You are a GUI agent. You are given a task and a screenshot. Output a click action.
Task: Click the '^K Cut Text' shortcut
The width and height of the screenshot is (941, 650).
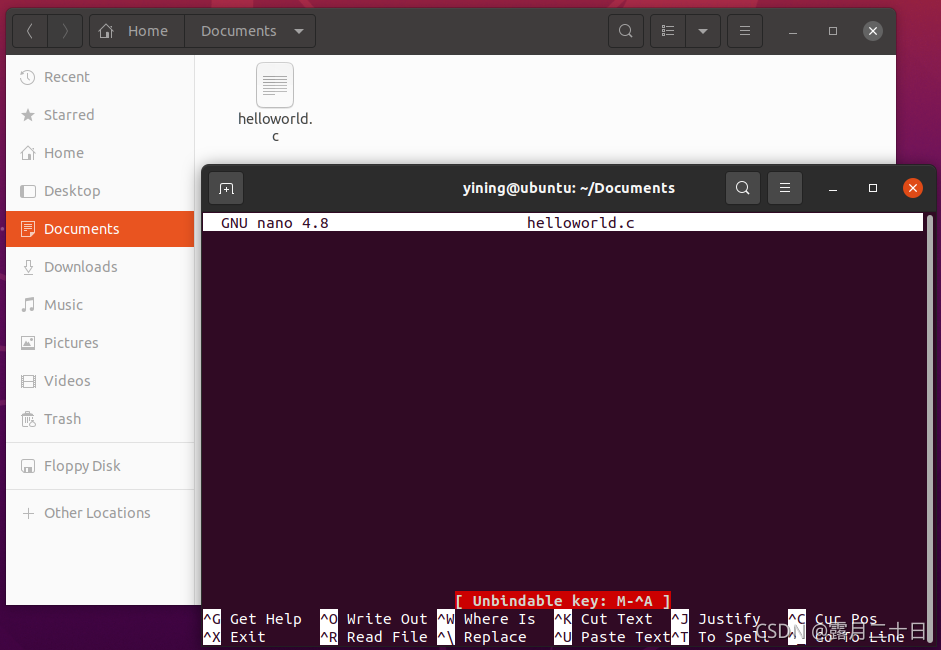[603, 619]
